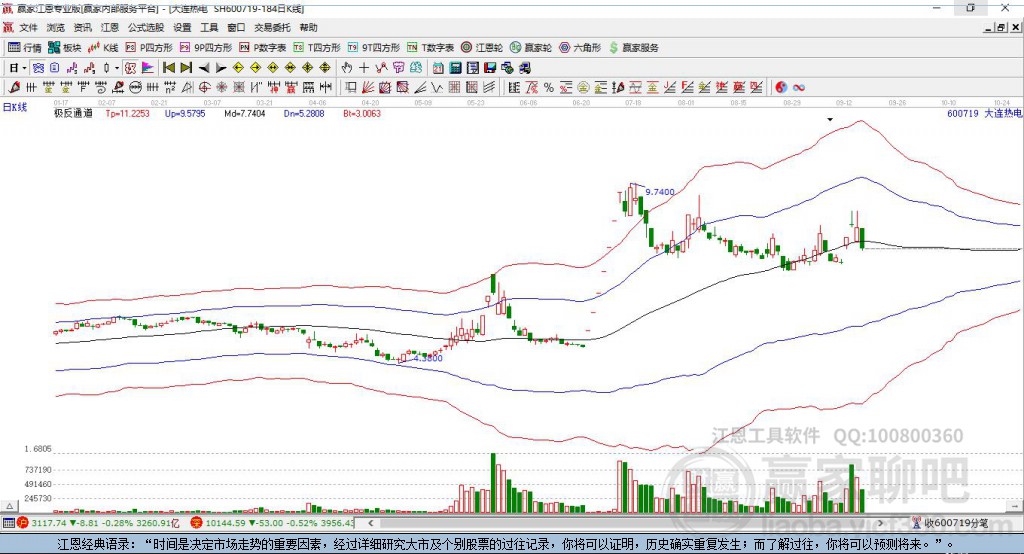1024x554 pixels.
Task: Open the 帮助 menu
Action: 308,27
